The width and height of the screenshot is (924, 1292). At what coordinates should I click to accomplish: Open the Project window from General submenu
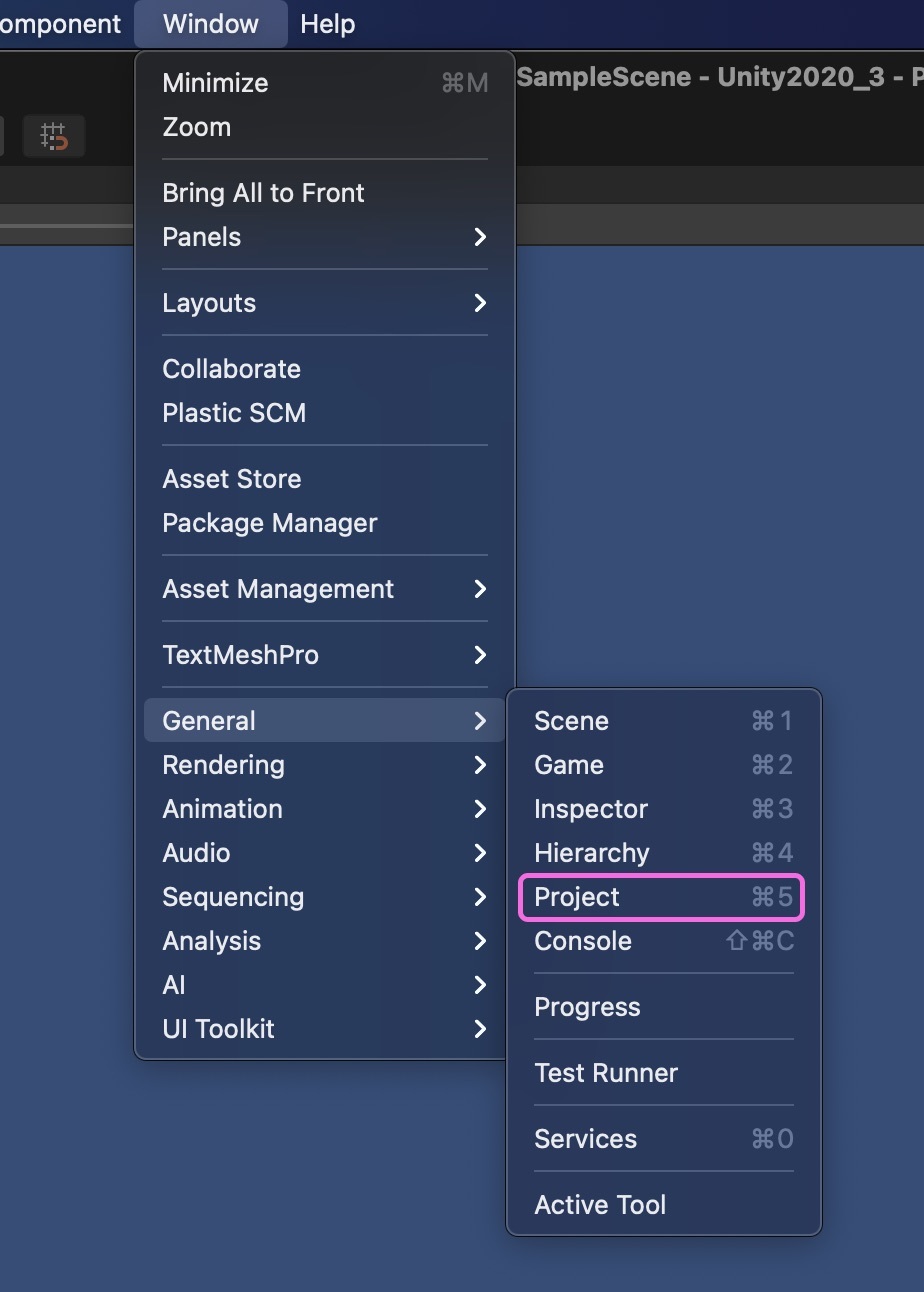click(x=663, y=897)
